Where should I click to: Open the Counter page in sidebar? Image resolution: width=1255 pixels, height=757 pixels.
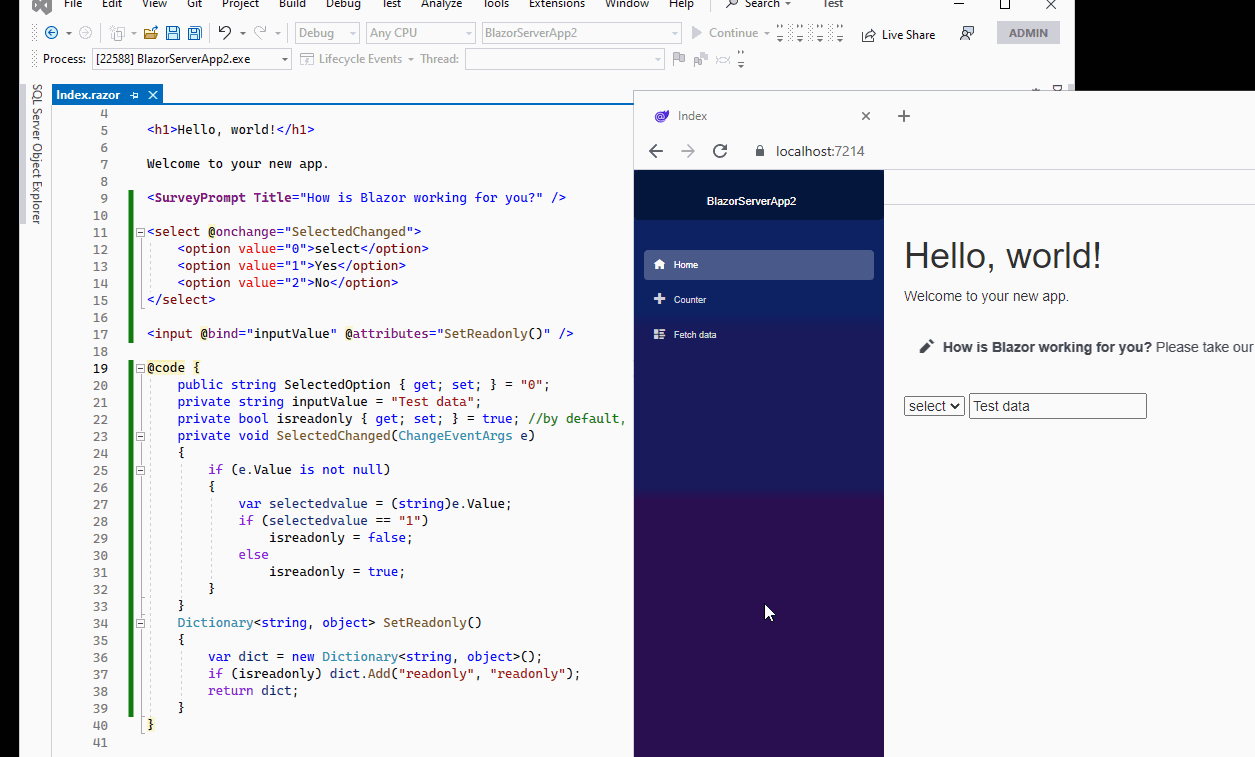point(689,300)
